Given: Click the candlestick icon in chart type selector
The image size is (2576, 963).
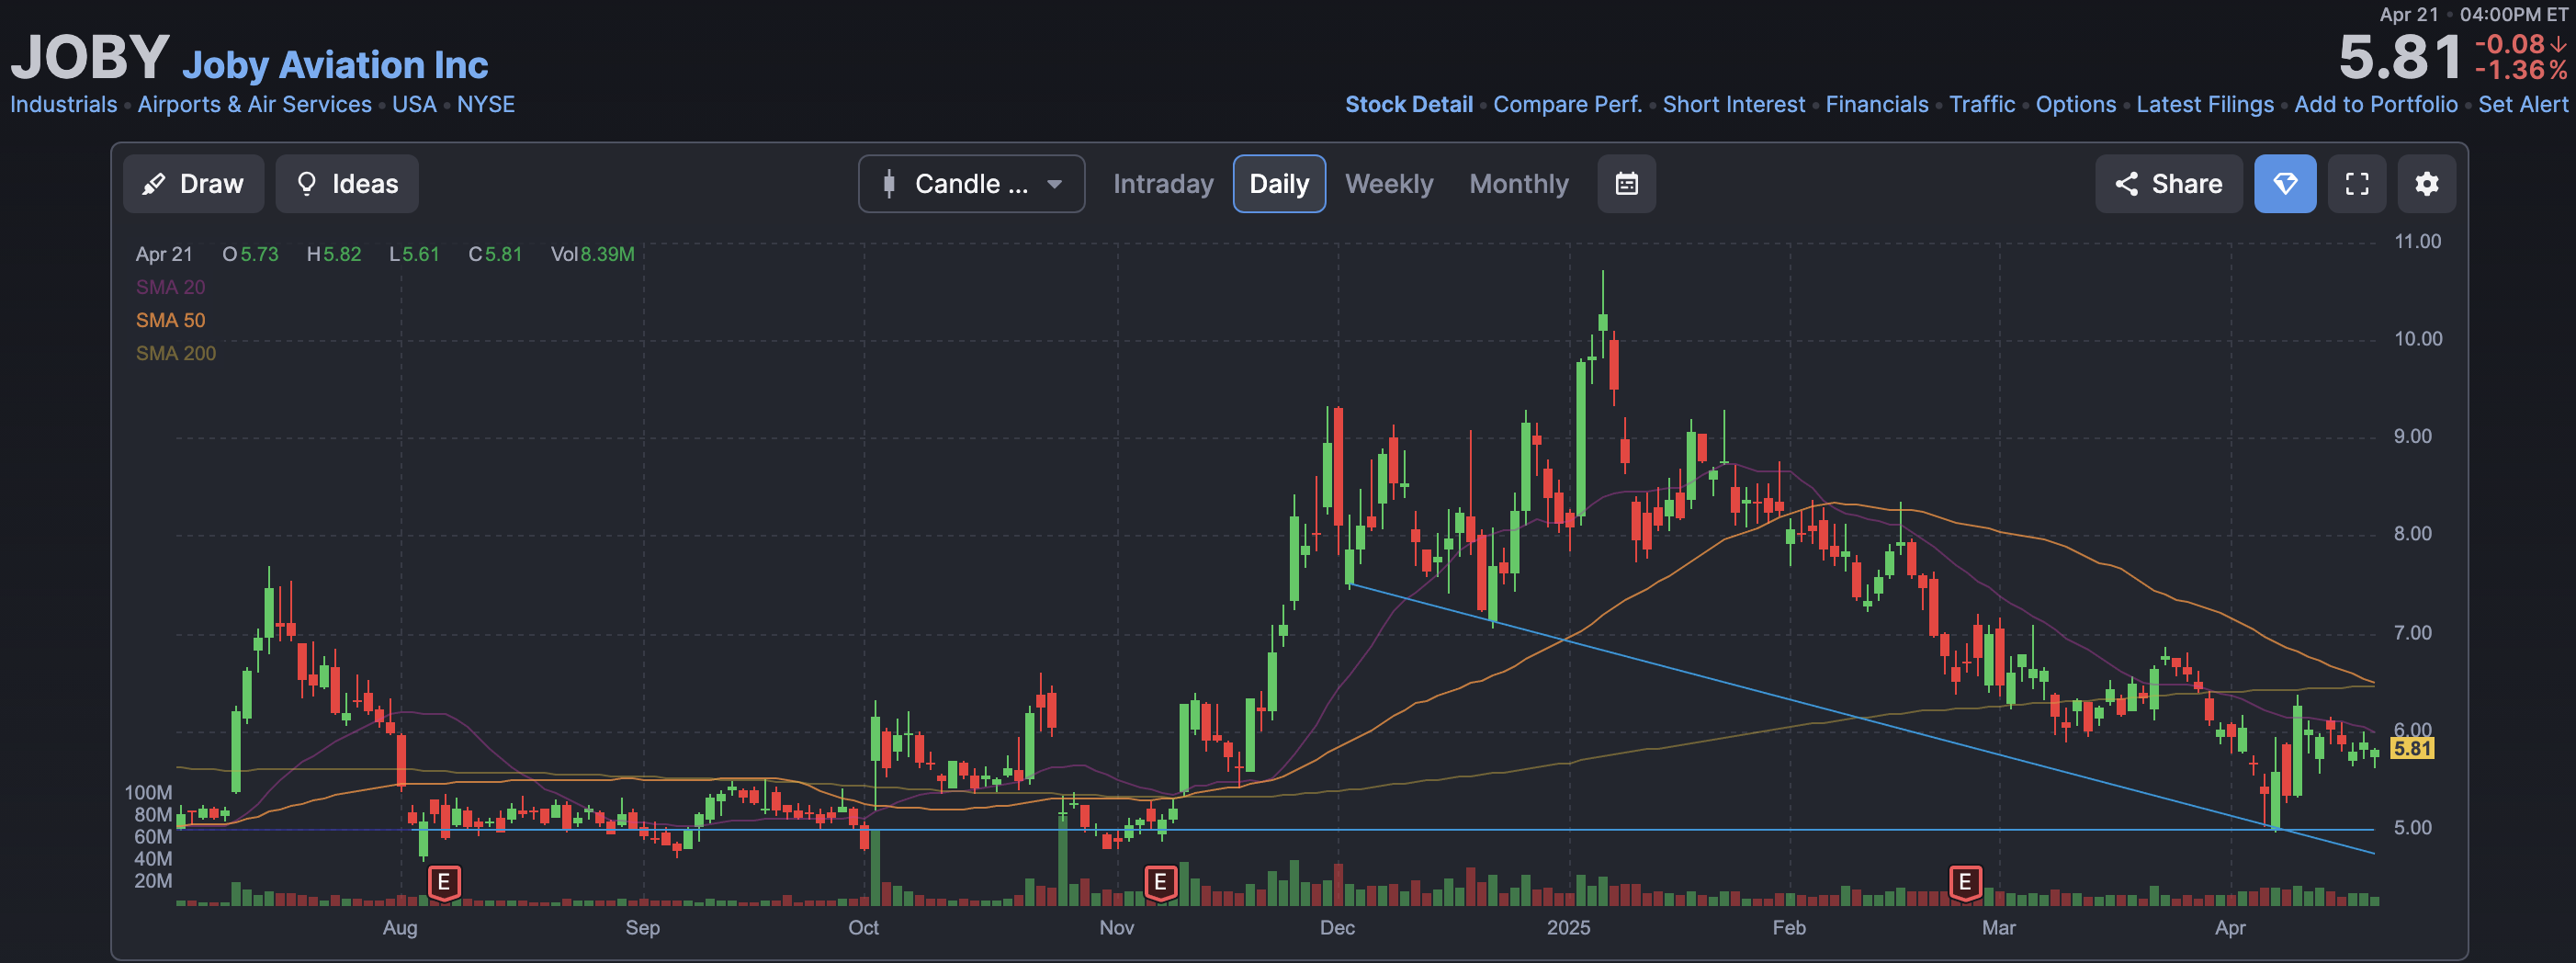Looking at the screenshot, I should [889, 184].
